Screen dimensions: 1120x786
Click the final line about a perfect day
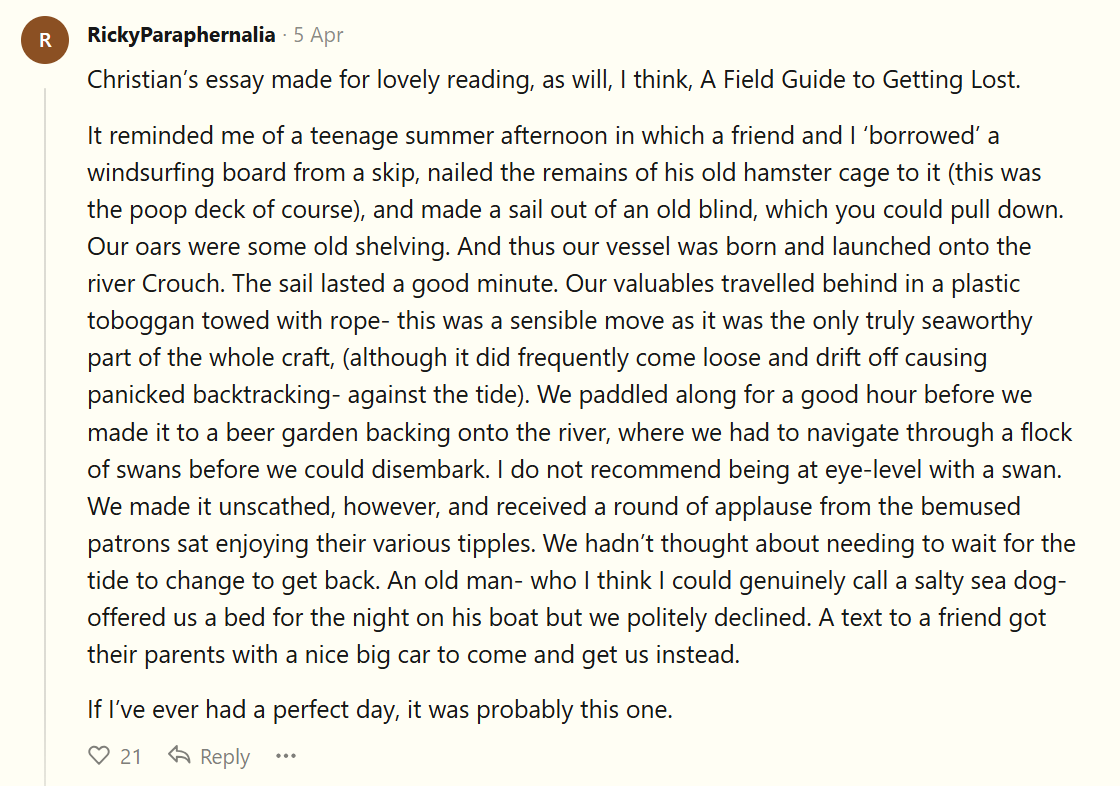click(x=380, y=710)
